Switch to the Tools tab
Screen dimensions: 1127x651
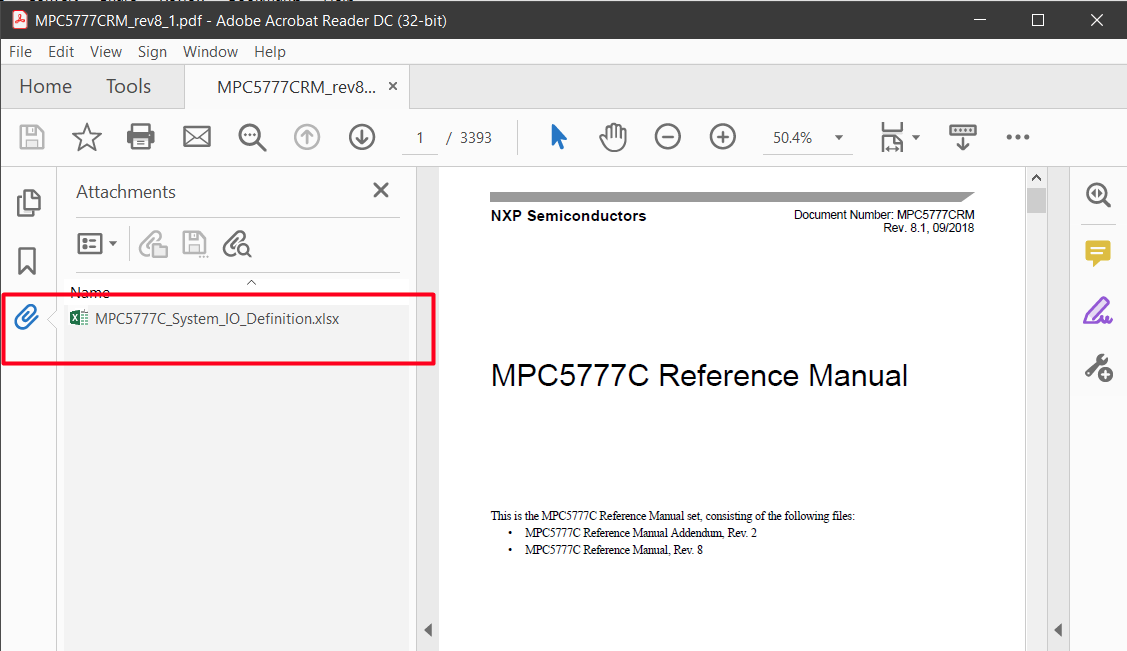[128, 86]
